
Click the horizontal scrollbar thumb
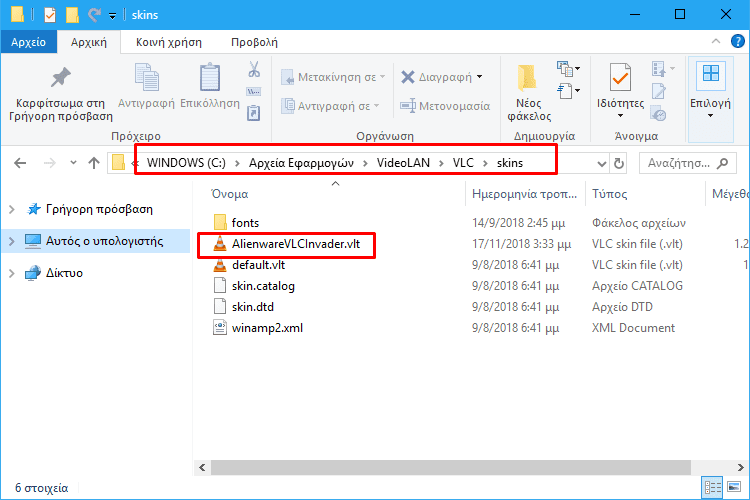451,467
